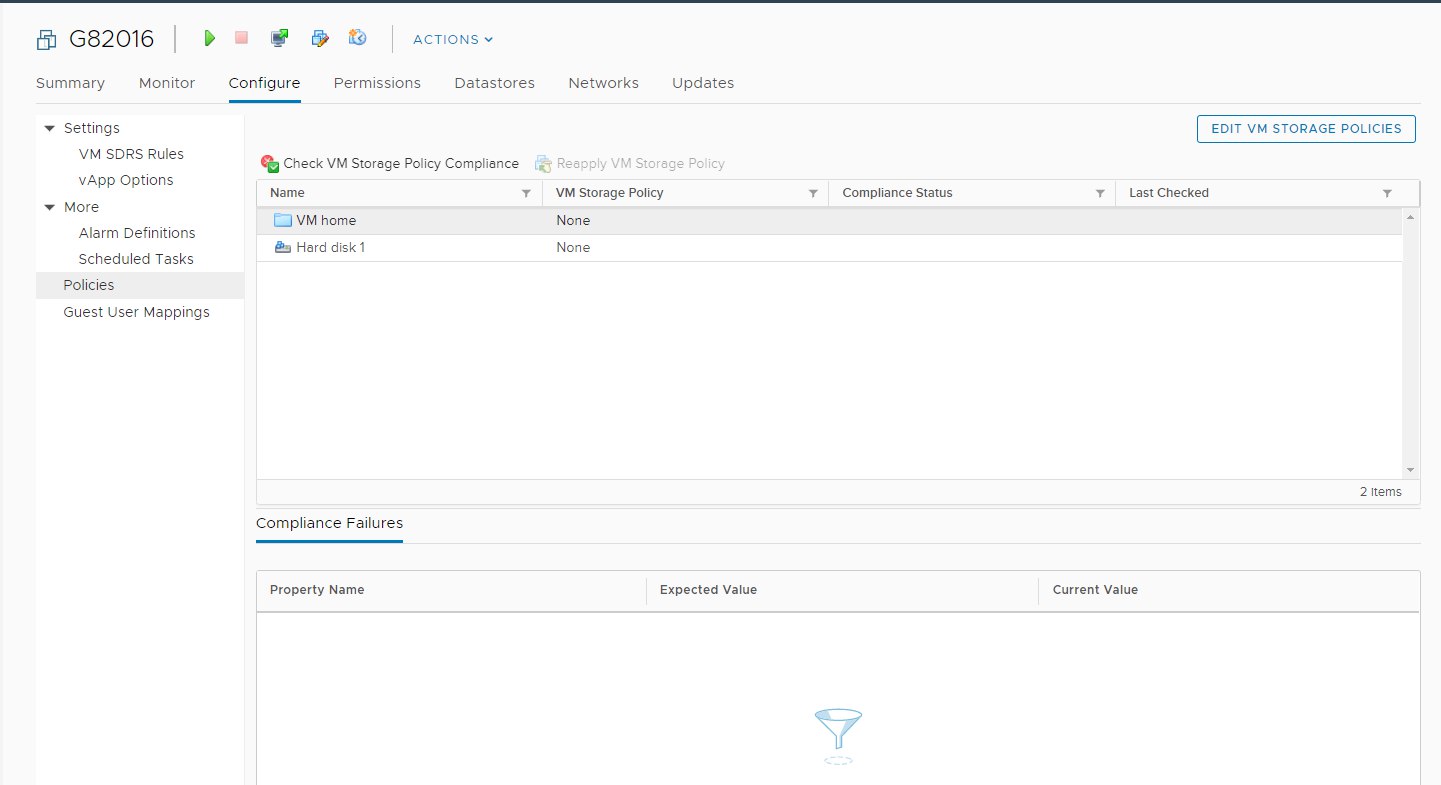Click the Name column filter icon
The image size is (1441, 785).
click(x=526, y=193)
